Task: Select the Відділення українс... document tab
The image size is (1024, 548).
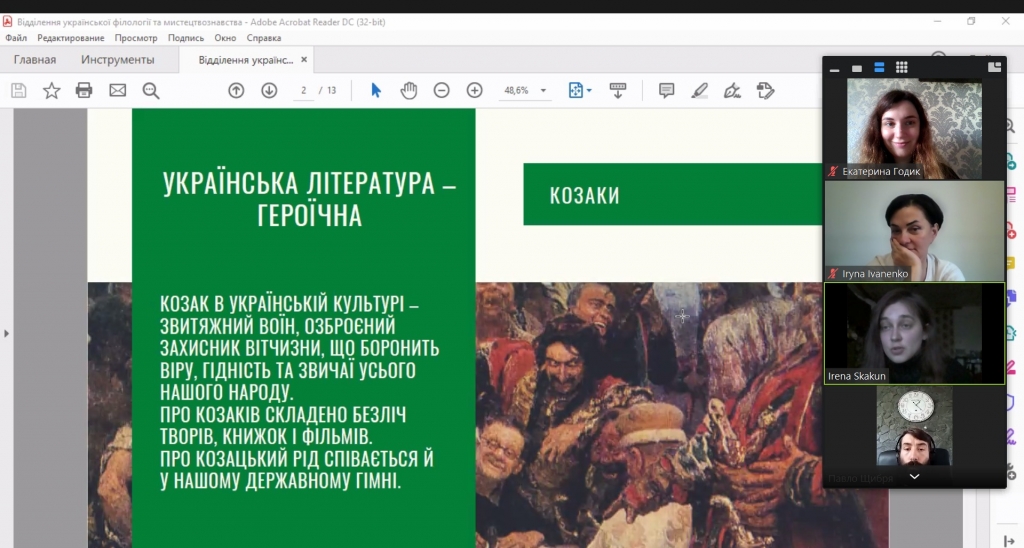Action: pyautogui.click(x=246, y=59)
